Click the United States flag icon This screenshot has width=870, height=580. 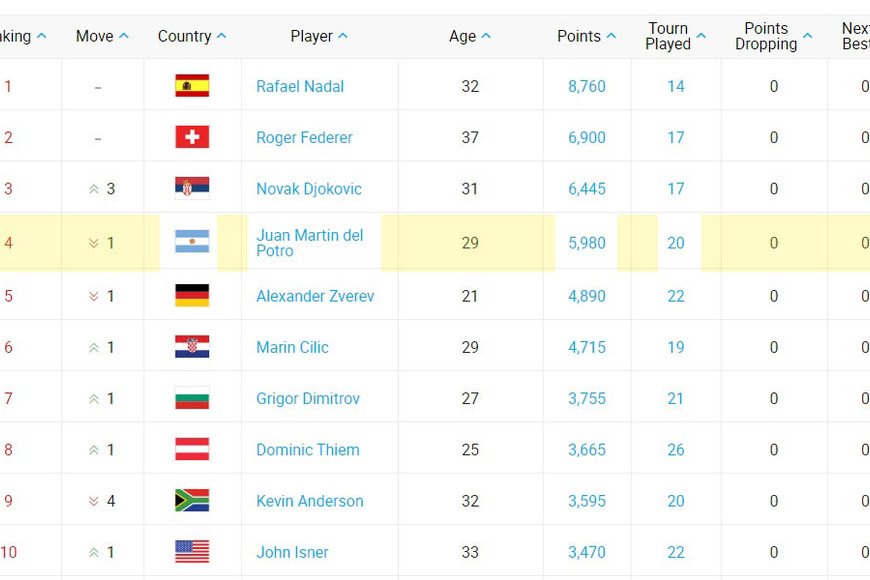[x=192, y=552]
